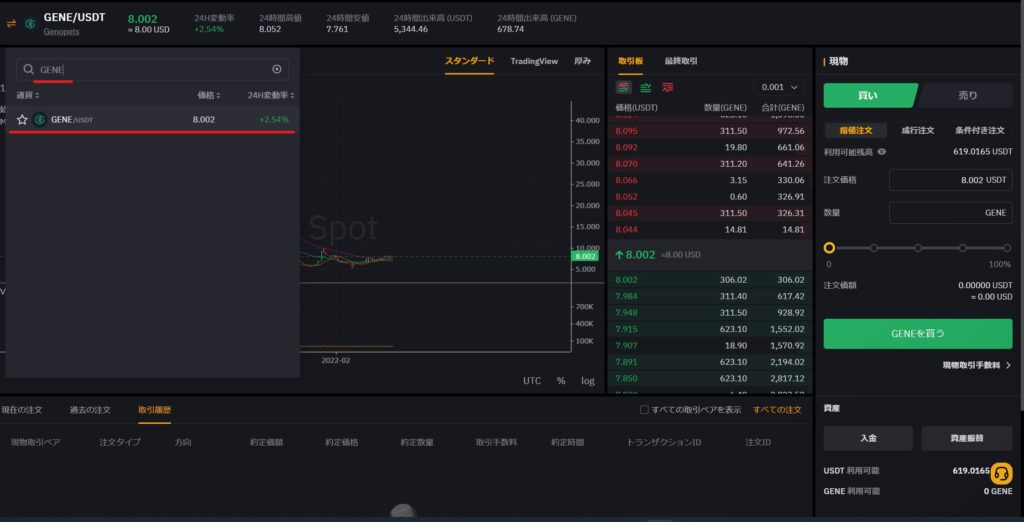Toggle log scale on chart

tap(588, 380)
